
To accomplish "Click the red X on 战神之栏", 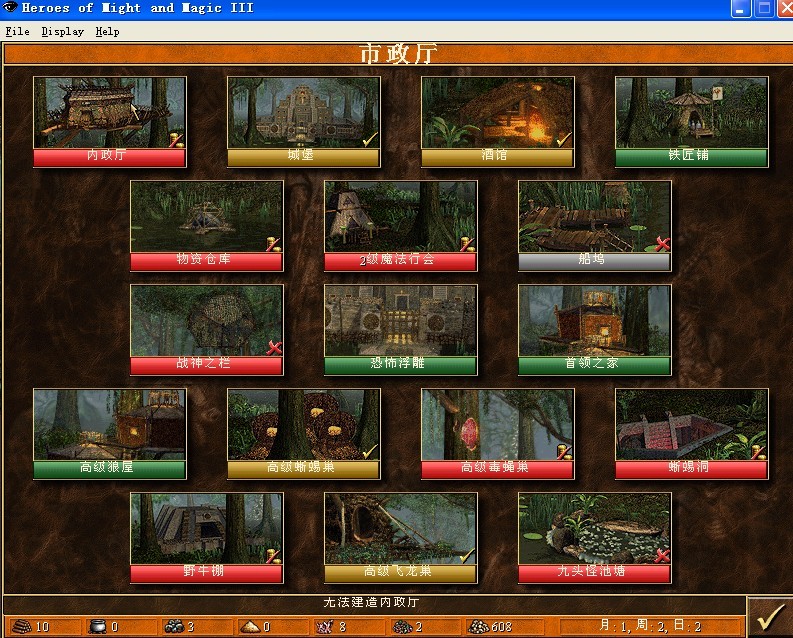I will click(x=274, y=348).
